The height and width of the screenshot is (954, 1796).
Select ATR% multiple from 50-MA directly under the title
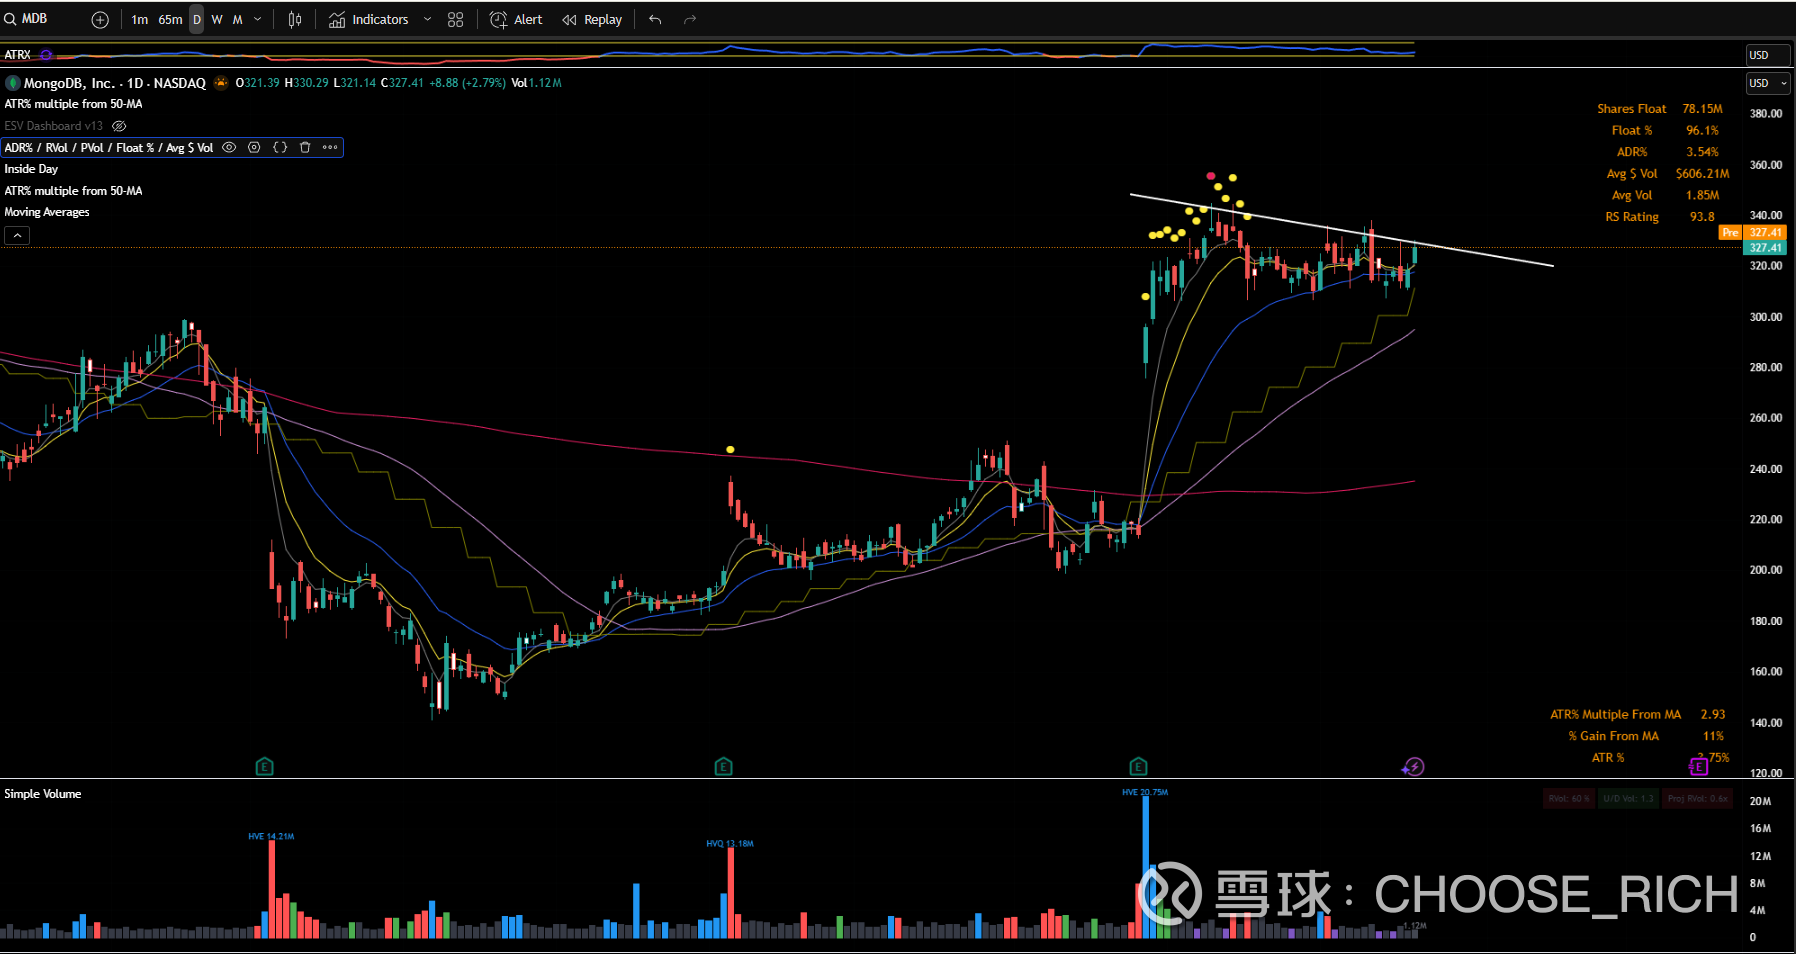(x=73, y=104)
